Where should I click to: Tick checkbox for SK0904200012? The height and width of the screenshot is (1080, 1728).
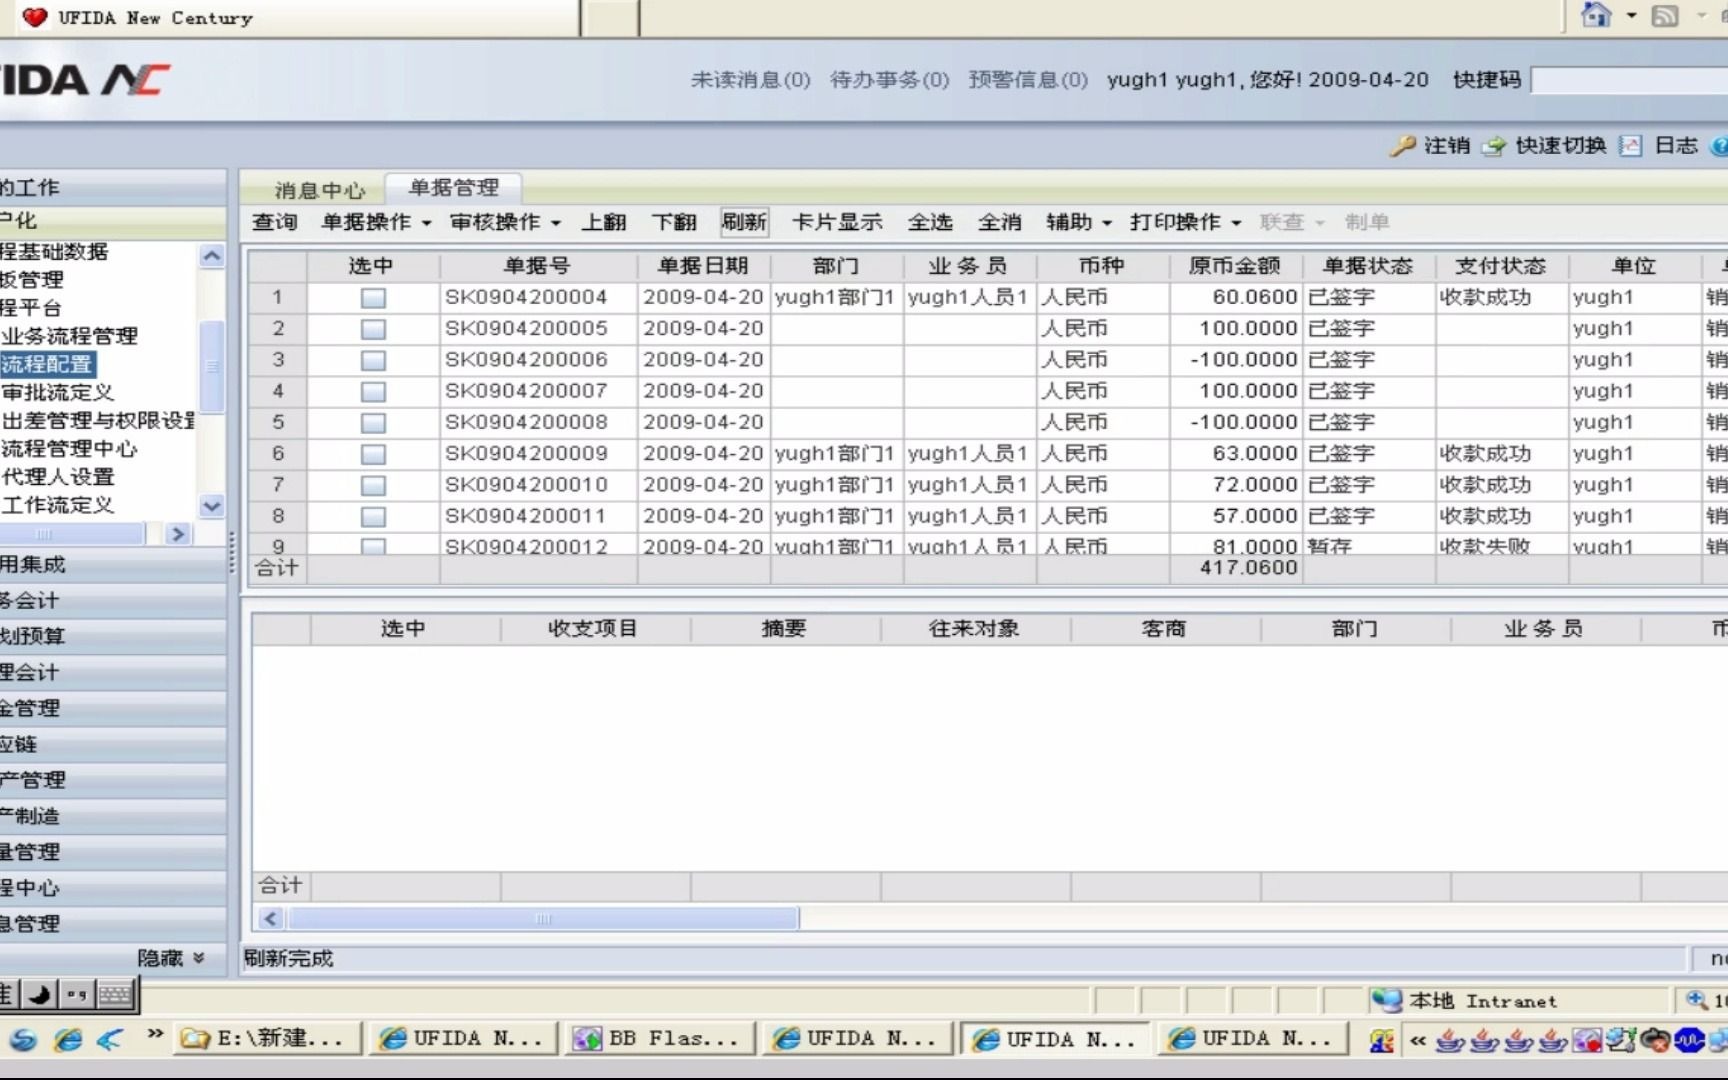(x=373, y=546)
